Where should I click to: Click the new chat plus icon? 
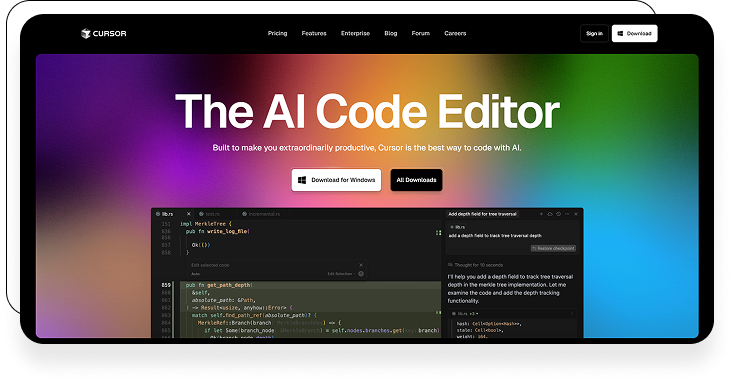[x=542, y=214]
